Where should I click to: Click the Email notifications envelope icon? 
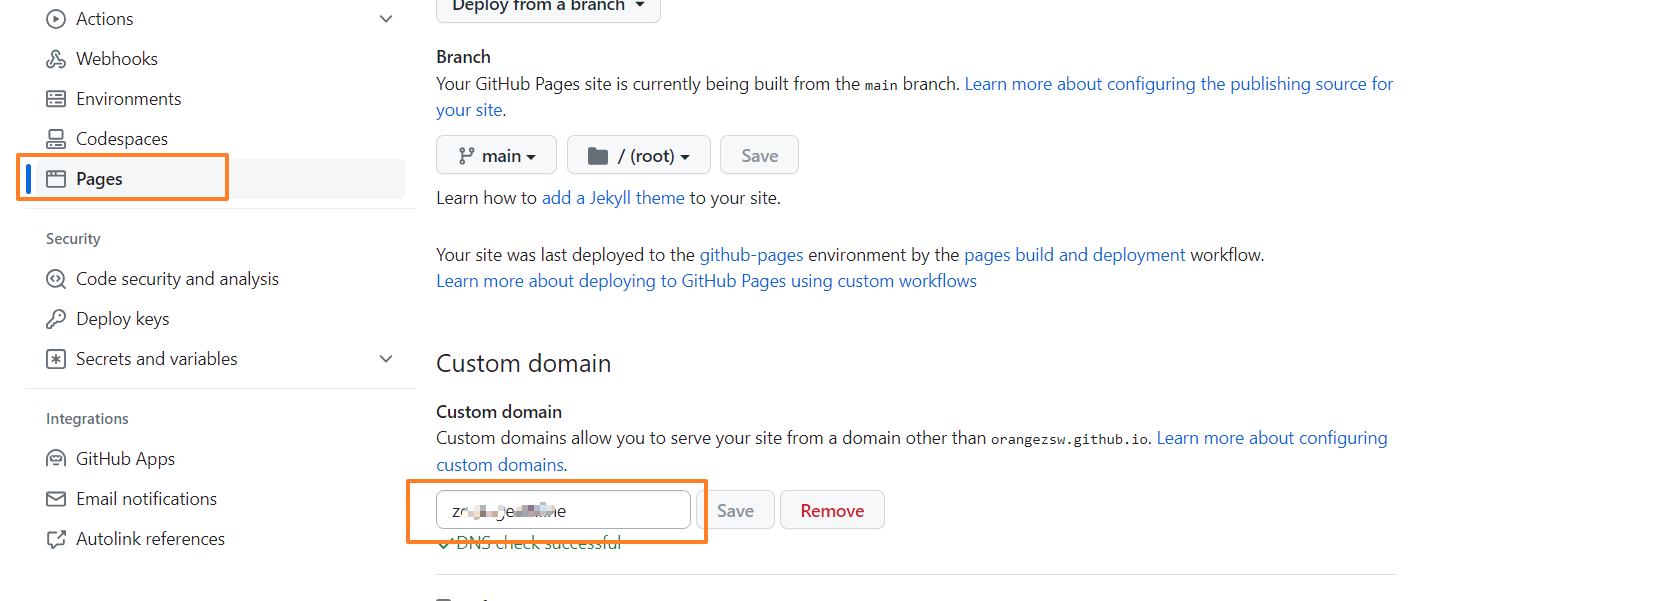[56, 499]
